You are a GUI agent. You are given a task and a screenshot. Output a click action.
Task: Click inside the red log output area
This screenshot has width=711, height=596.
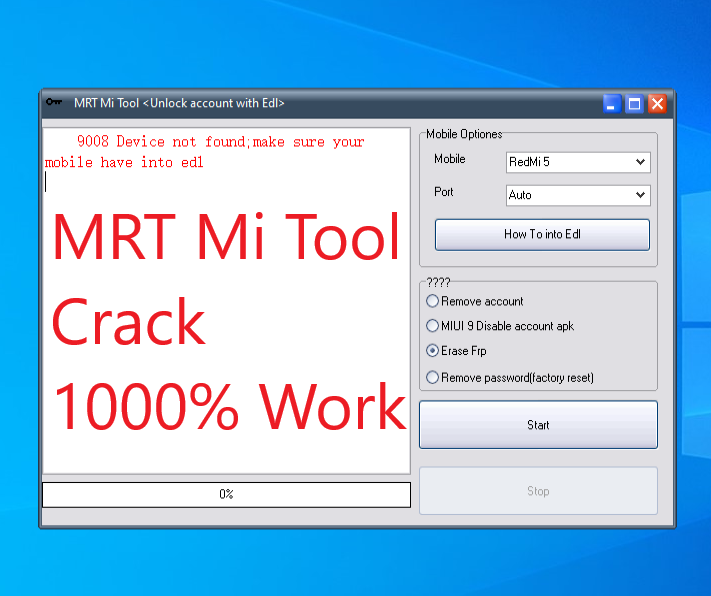[226, 301]
